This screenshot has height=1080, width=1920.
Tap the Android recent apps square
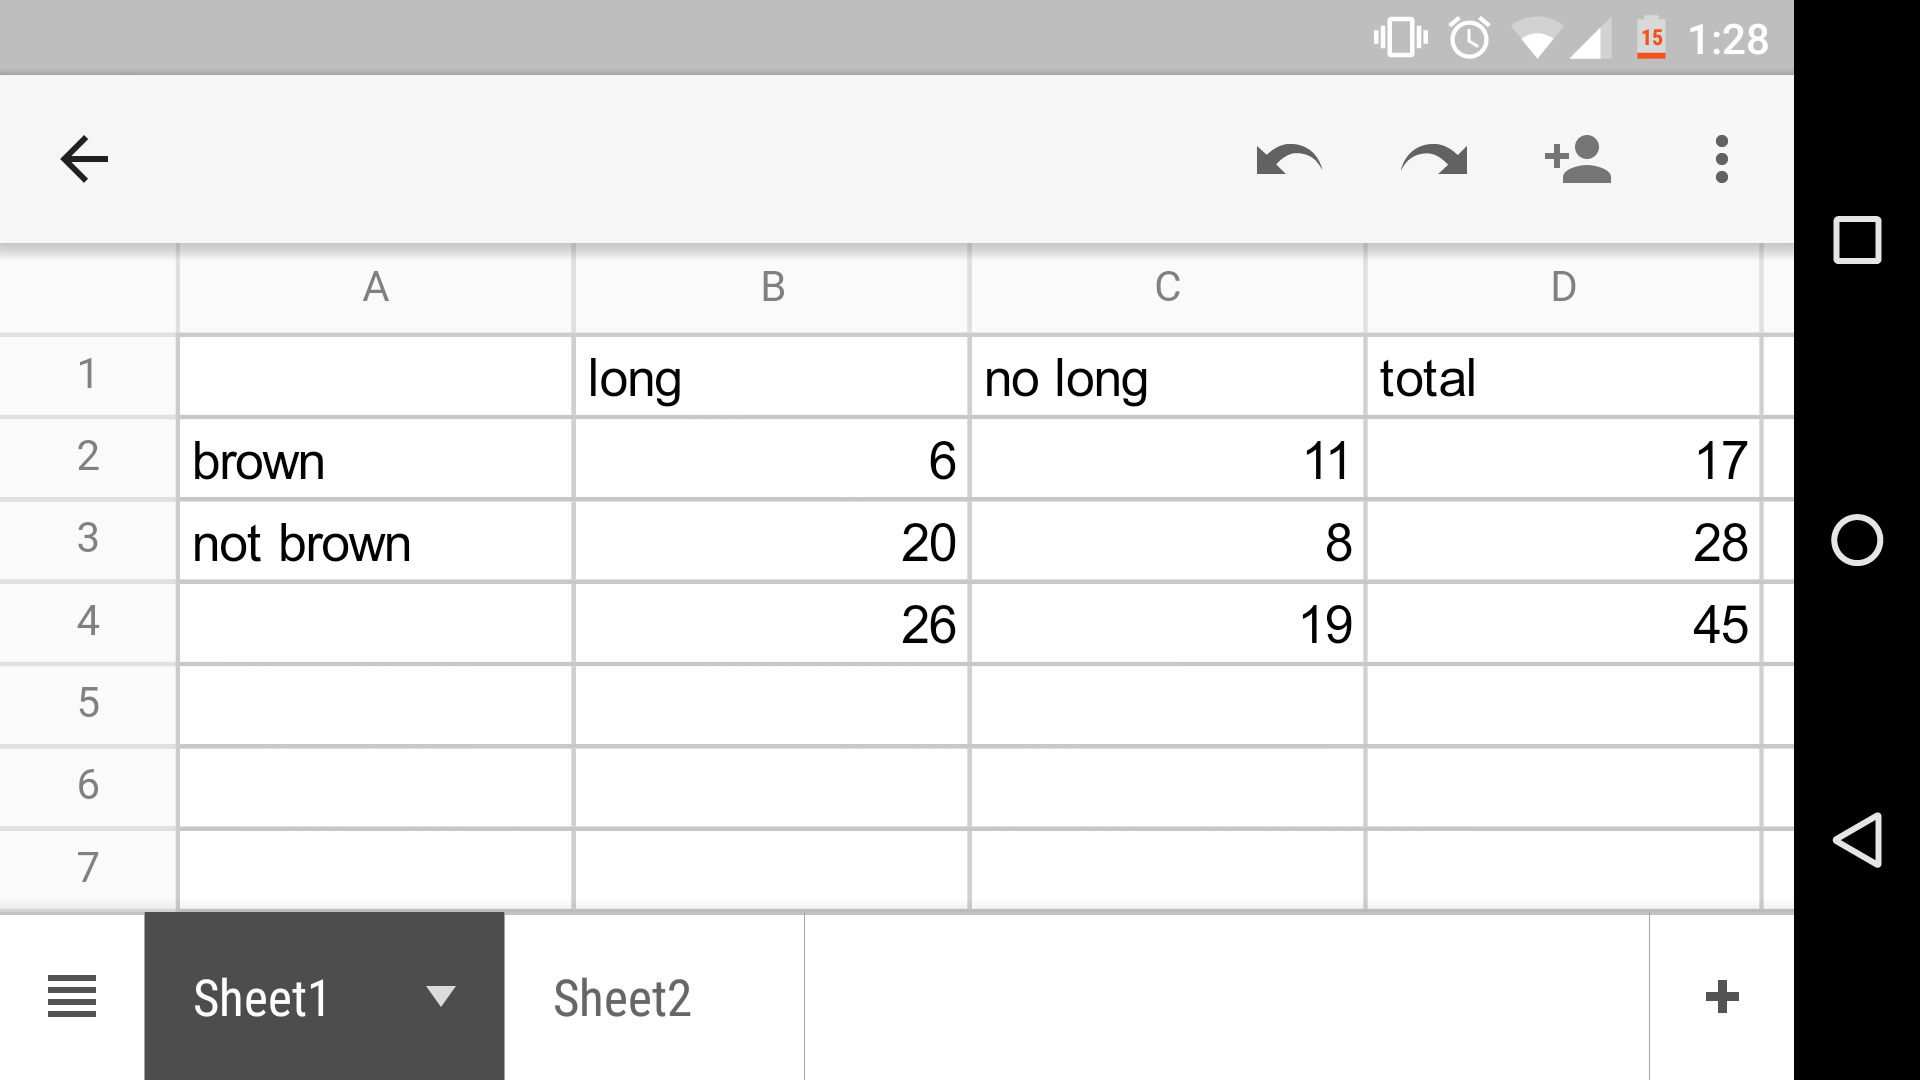(x=1857, y=240)
